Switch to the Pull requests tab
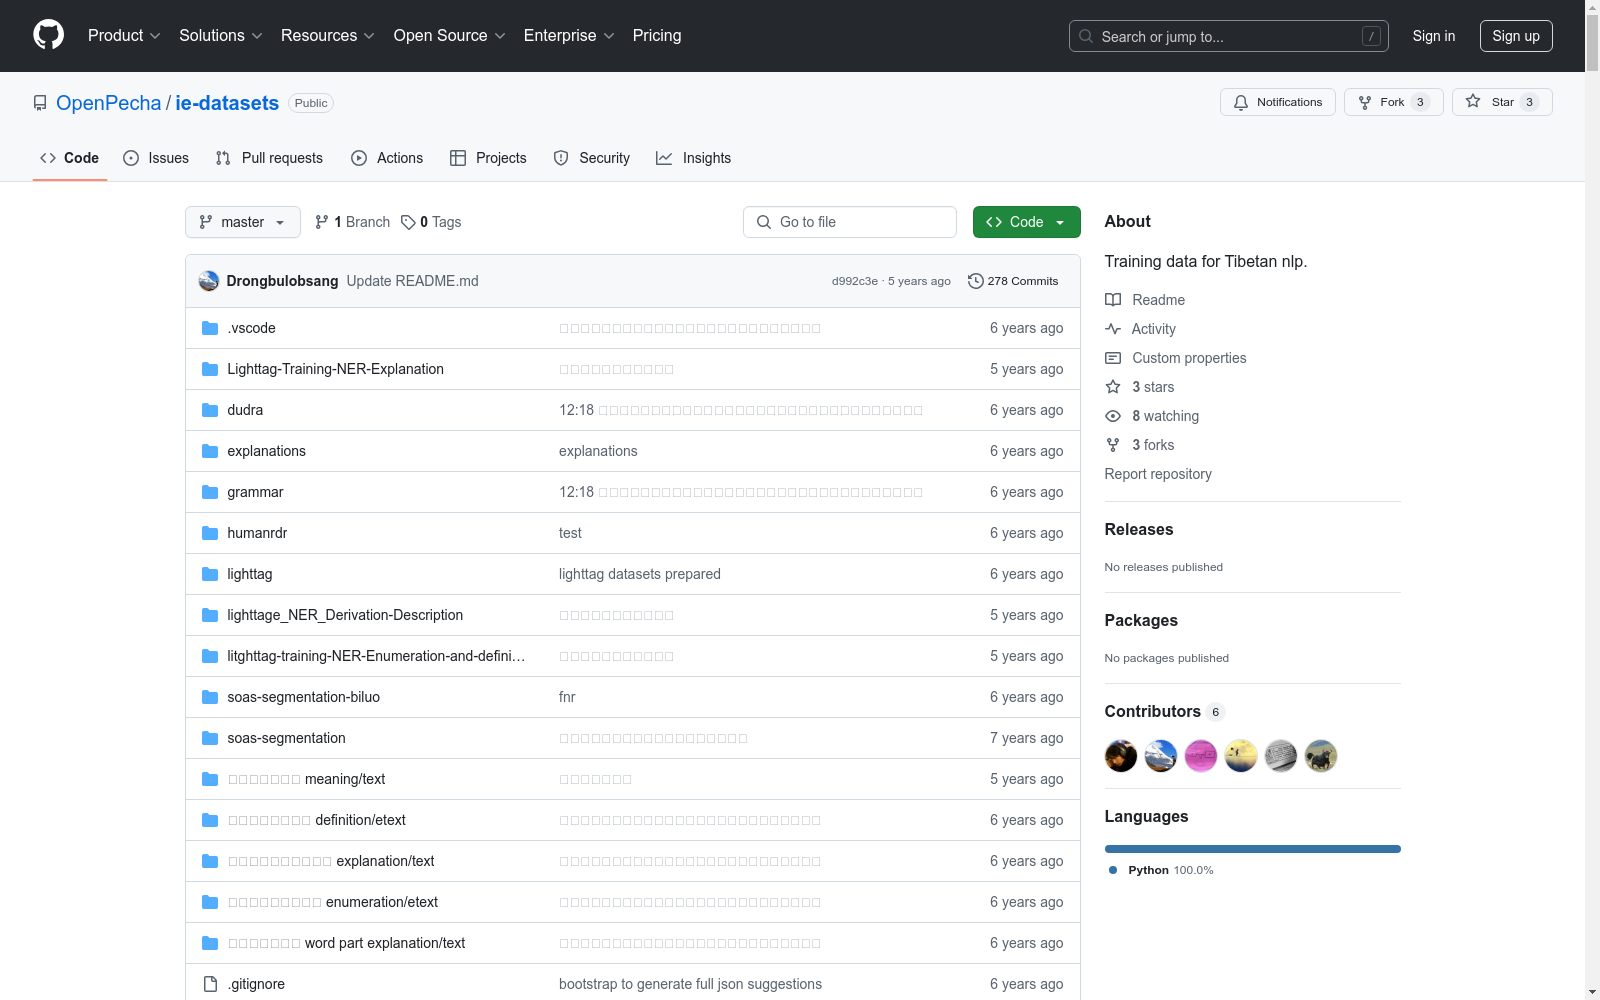This screenshot has height=1000, width=1600. coord(269,158)
